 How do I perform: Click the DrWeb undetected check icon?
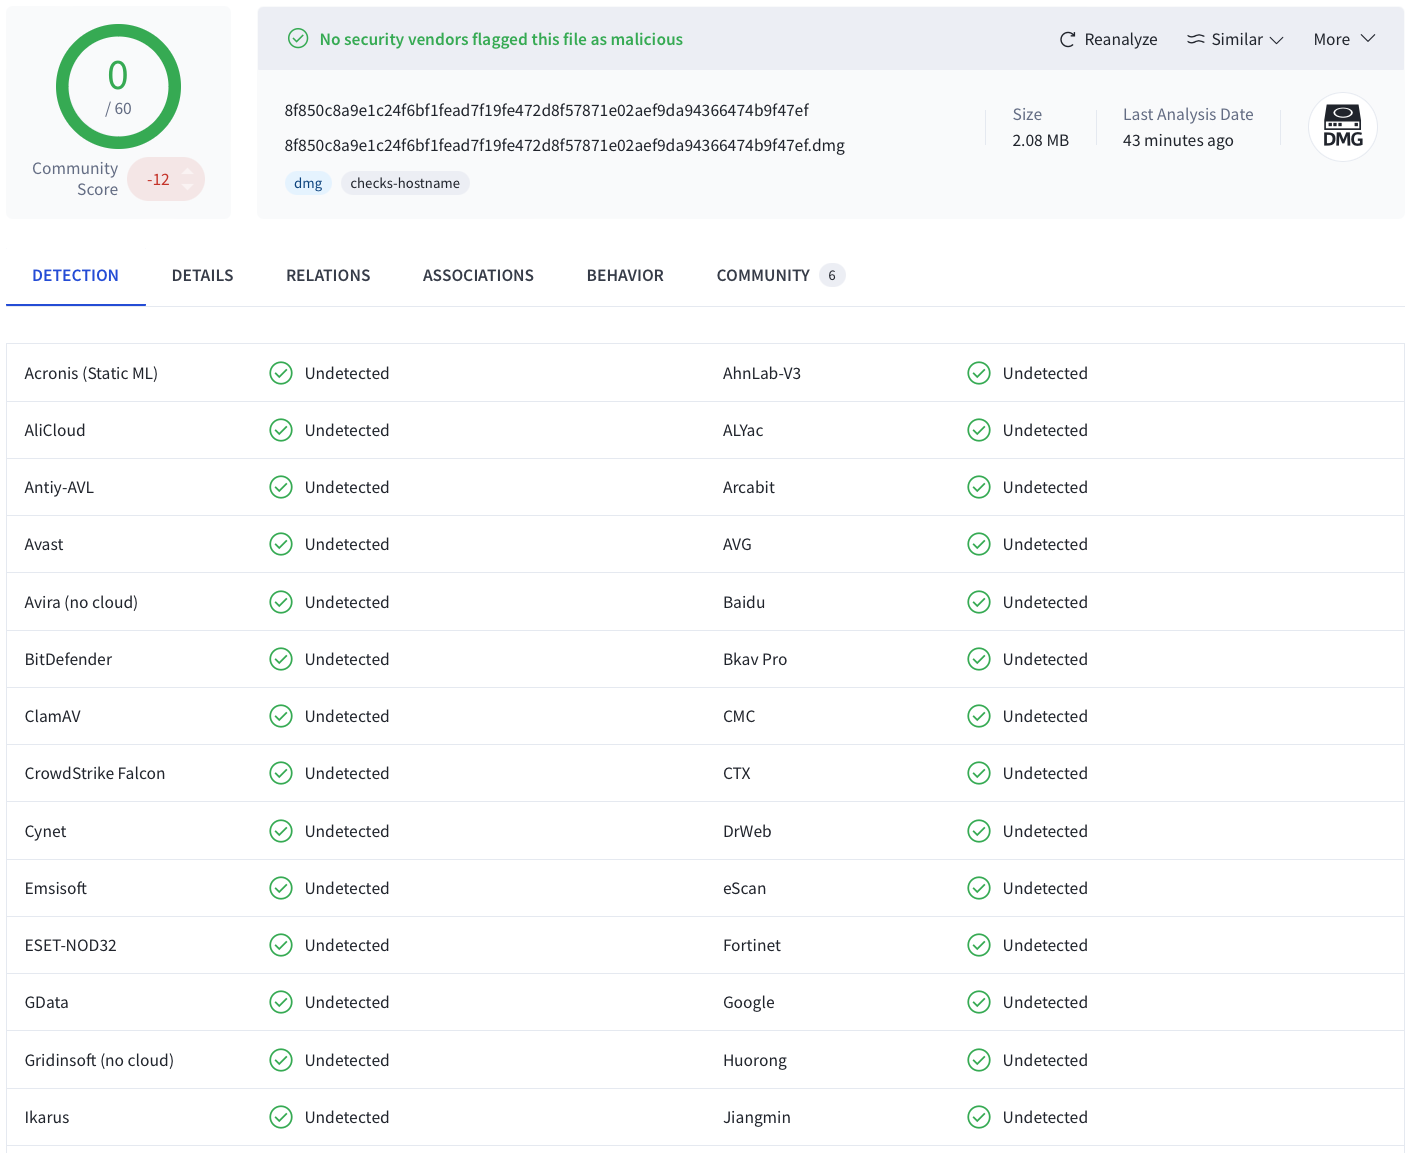[x=979, y=831]
